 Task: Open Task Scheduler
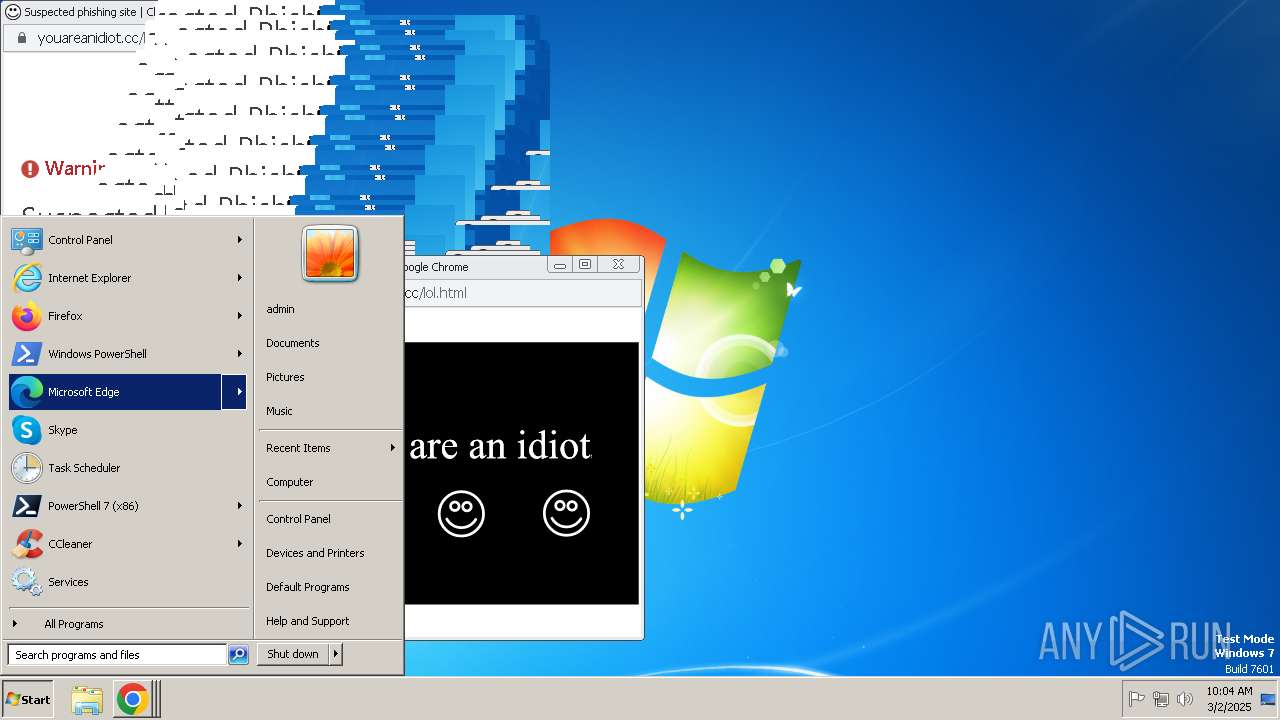(128, 468)
